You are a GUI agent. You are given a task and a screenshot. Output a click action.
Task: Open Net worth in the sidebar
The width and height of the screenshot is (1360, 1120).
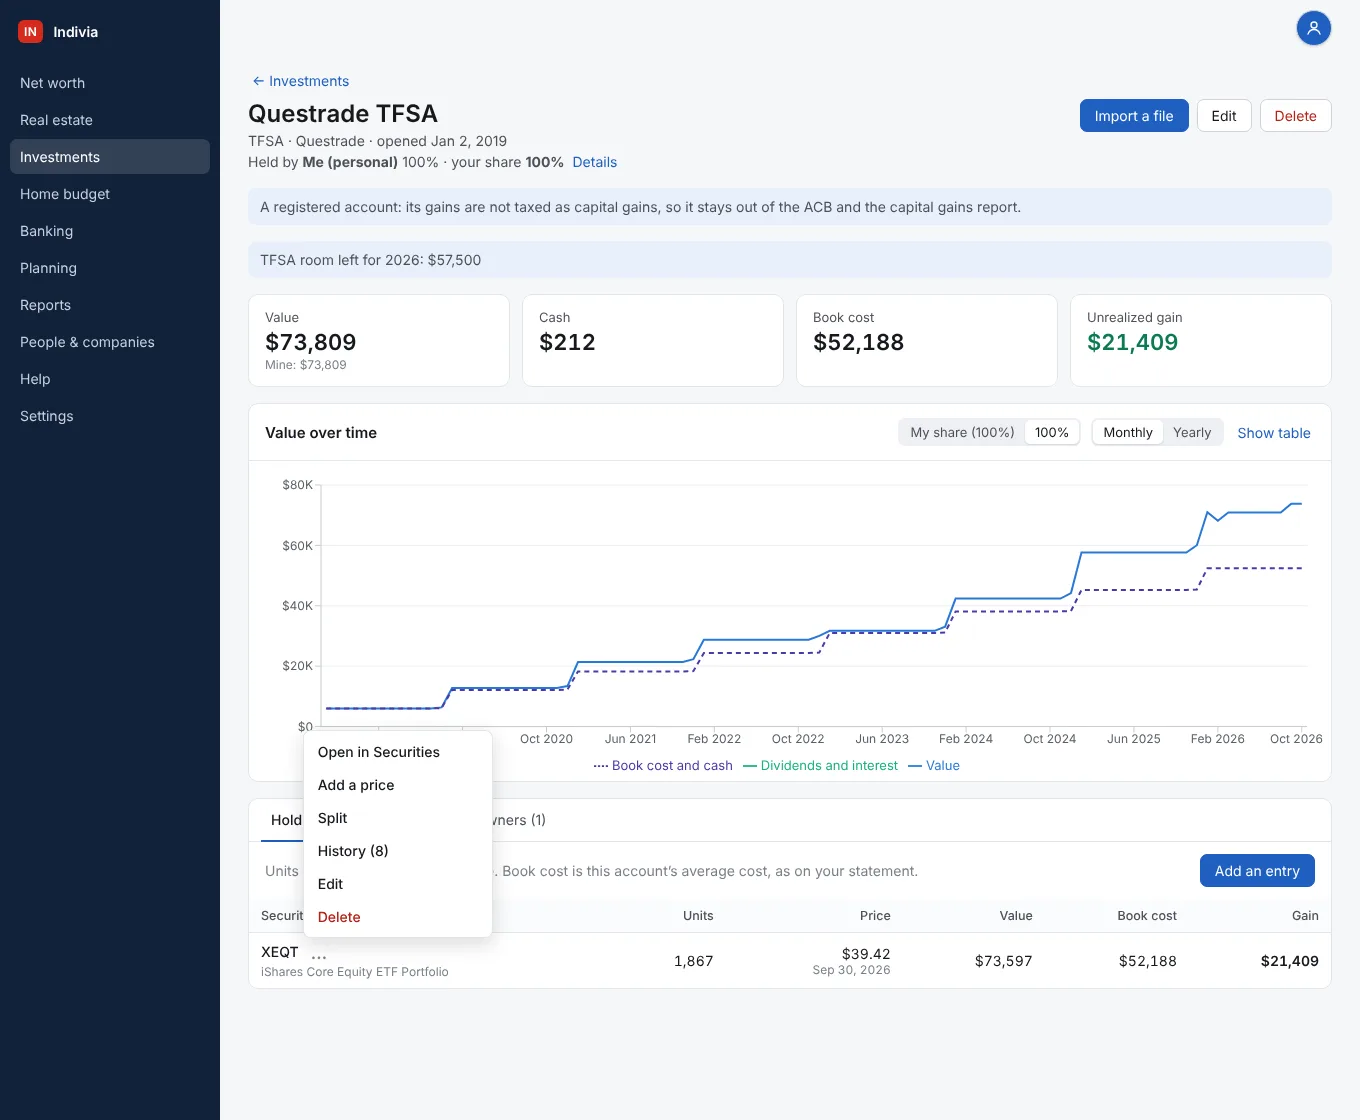click(110, 83)
